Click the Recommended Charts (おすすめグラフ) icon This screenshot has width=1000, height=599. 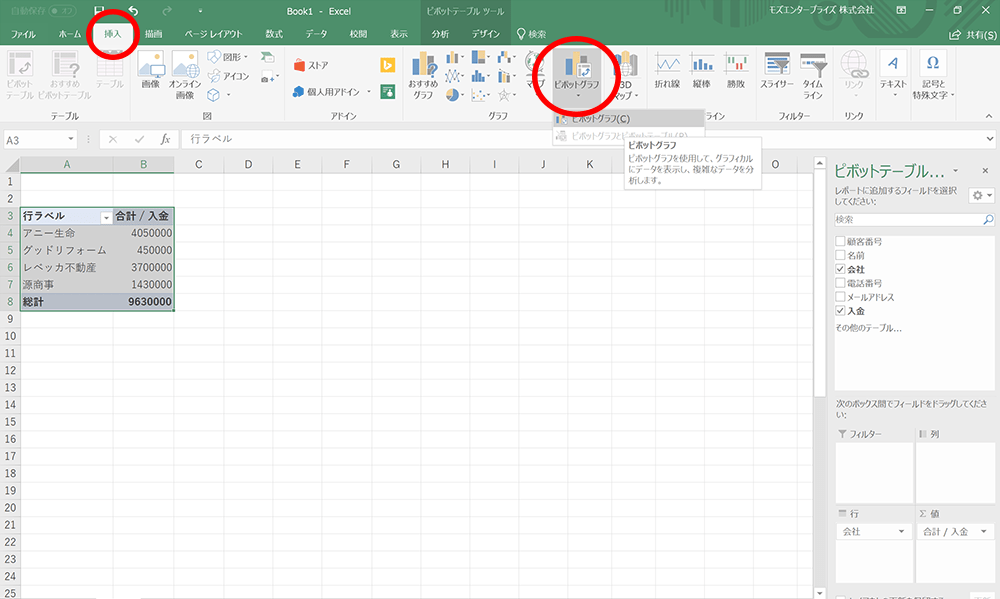423,77
